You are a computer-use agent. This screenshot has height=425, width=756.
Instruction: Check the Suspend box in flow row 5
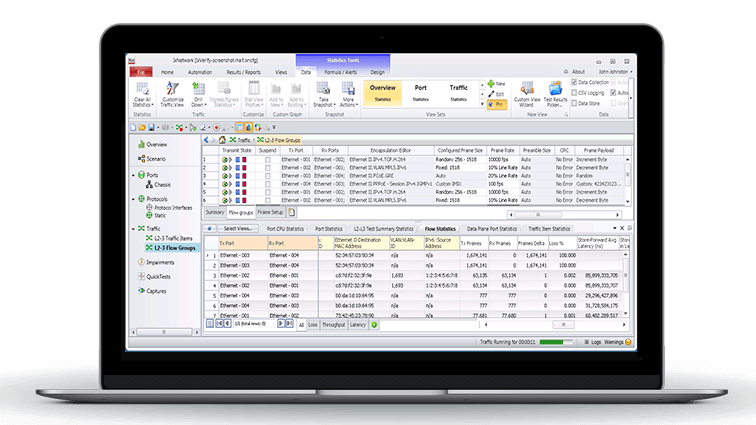268,192
